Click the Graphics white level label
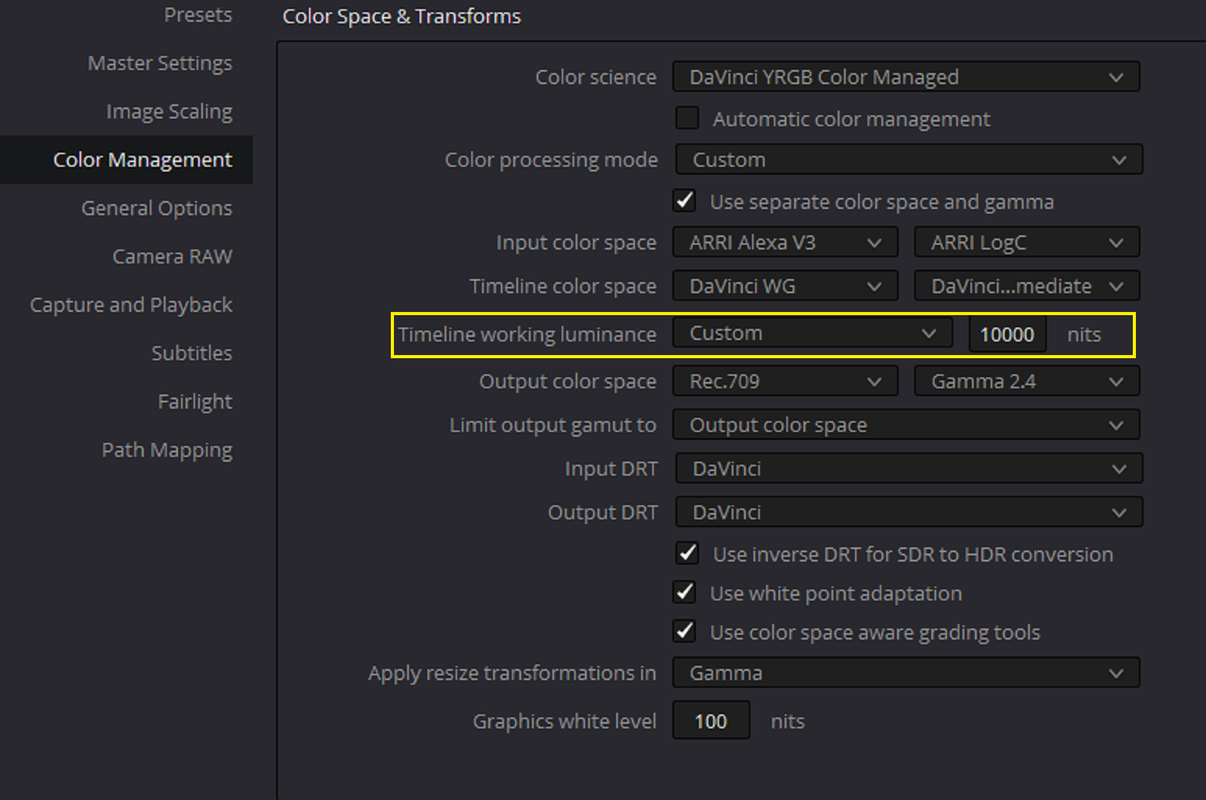1206x800 pixels. coord(565,721)
